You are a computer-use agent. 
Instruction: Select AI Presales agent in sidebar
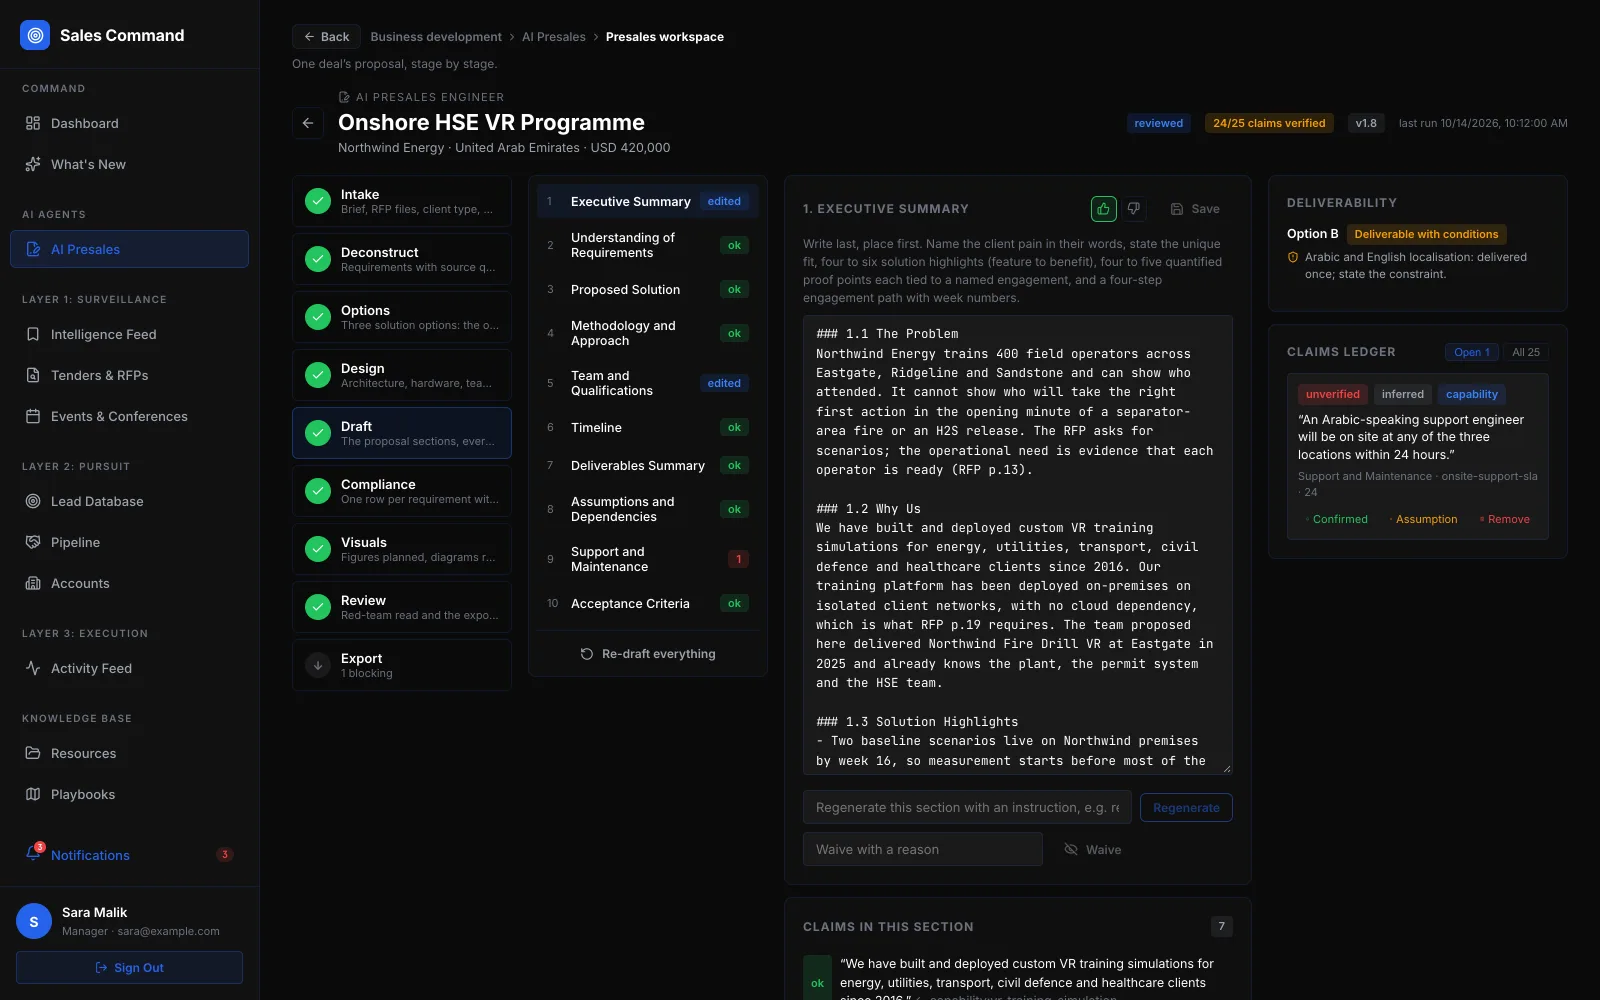129,249
